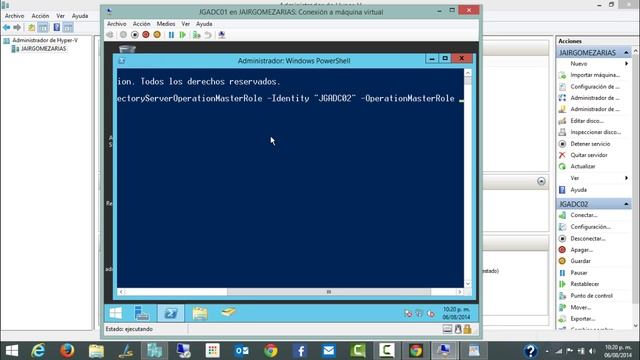This screenshot has height=360, width=640.
Task: Click the Help icon in Hyper-V Manager toolbar
Action: 57,27
